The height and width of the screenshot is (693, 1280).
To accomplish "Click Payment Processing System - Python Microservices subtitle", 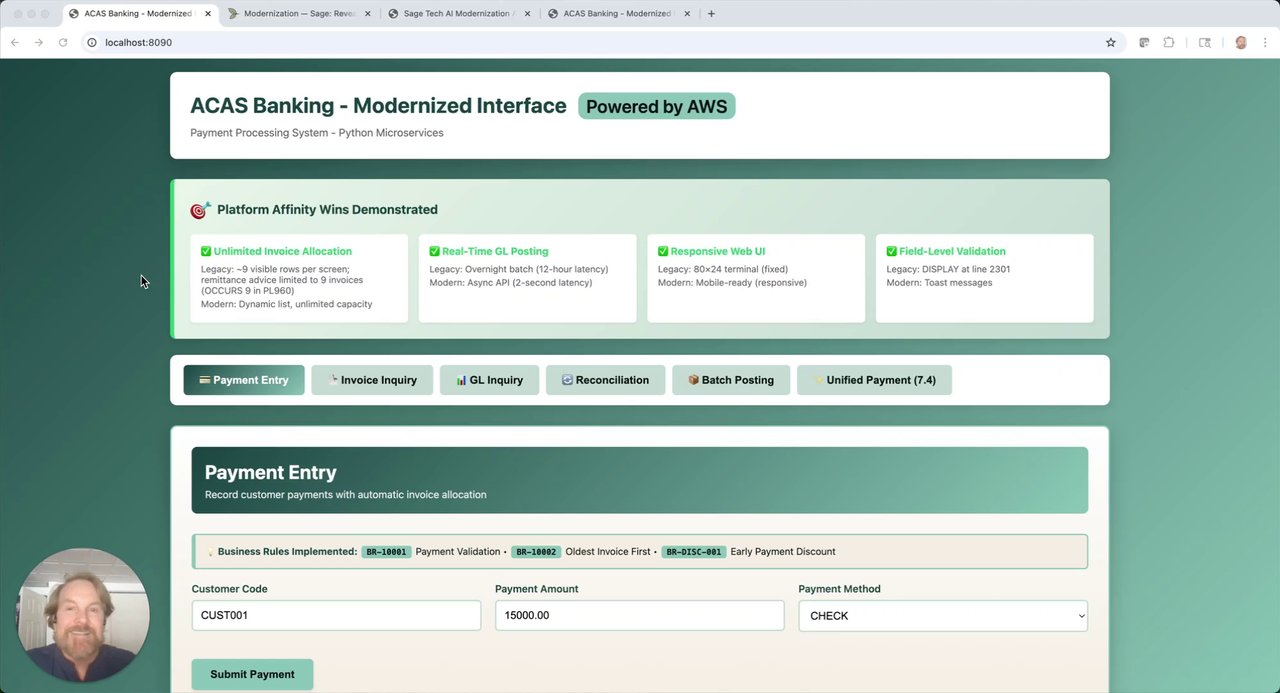I will pos(317,133).
